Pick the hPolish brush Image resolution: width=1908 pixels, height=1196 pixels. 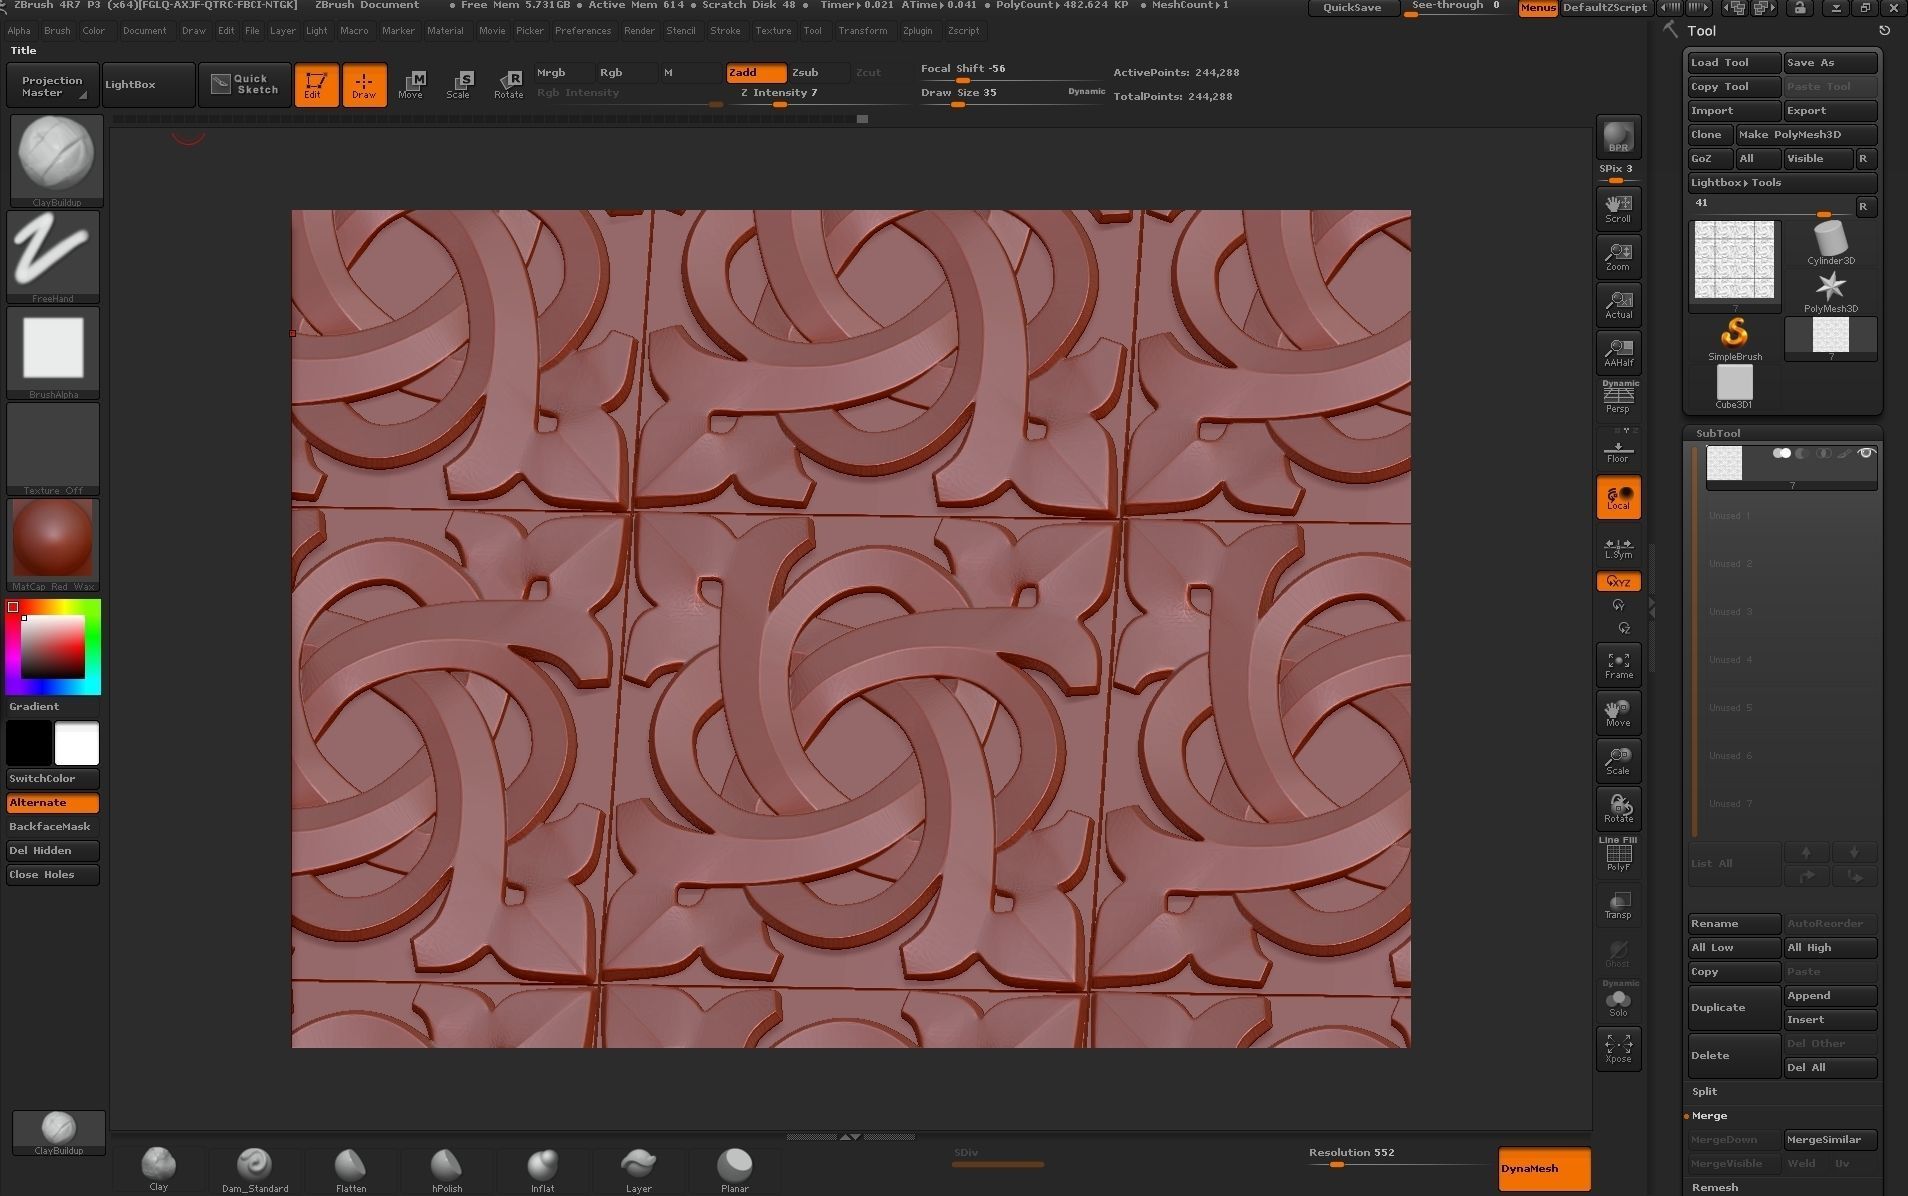447,1169
